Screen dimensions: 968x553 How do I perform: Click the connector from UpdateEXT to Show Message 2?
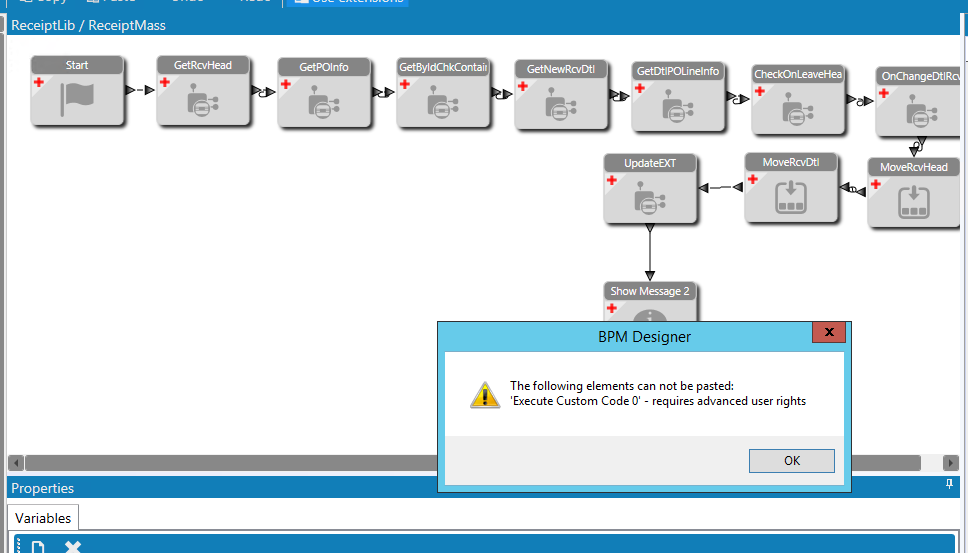click(649, 252)
